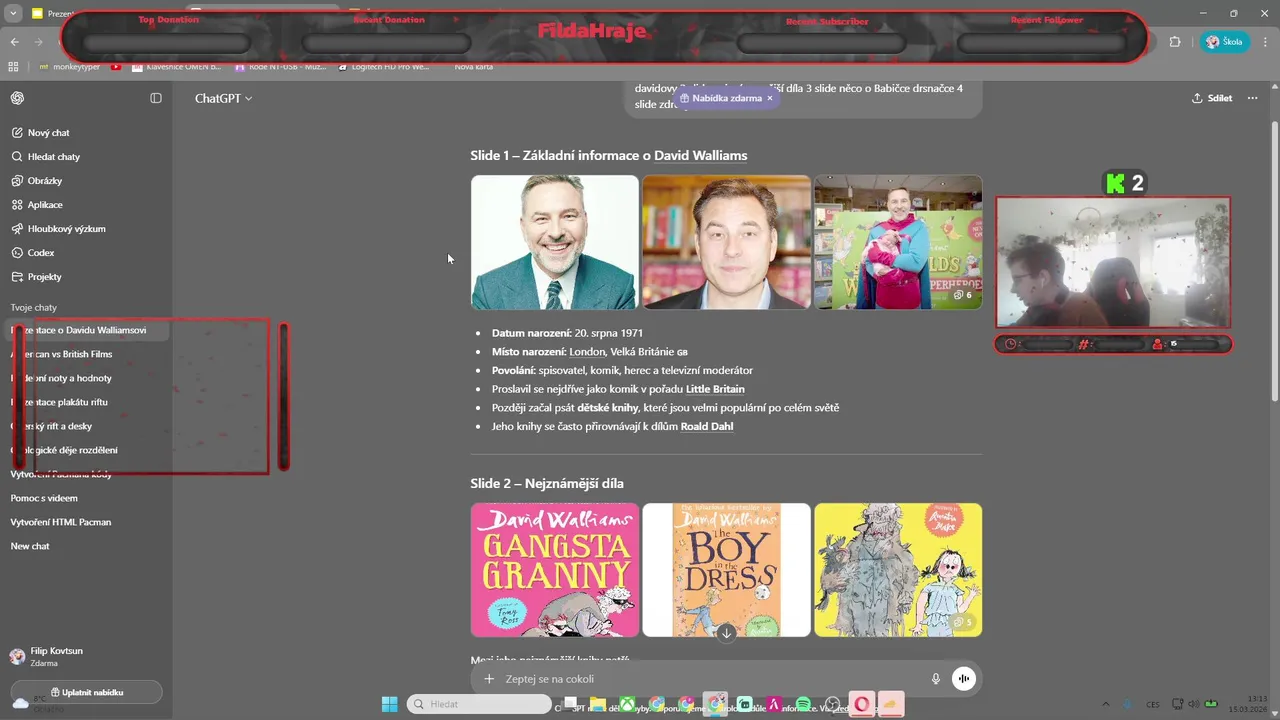Open the yellow book cover with 5-image badge
The image size is (1280, 720).
(898, 570)
